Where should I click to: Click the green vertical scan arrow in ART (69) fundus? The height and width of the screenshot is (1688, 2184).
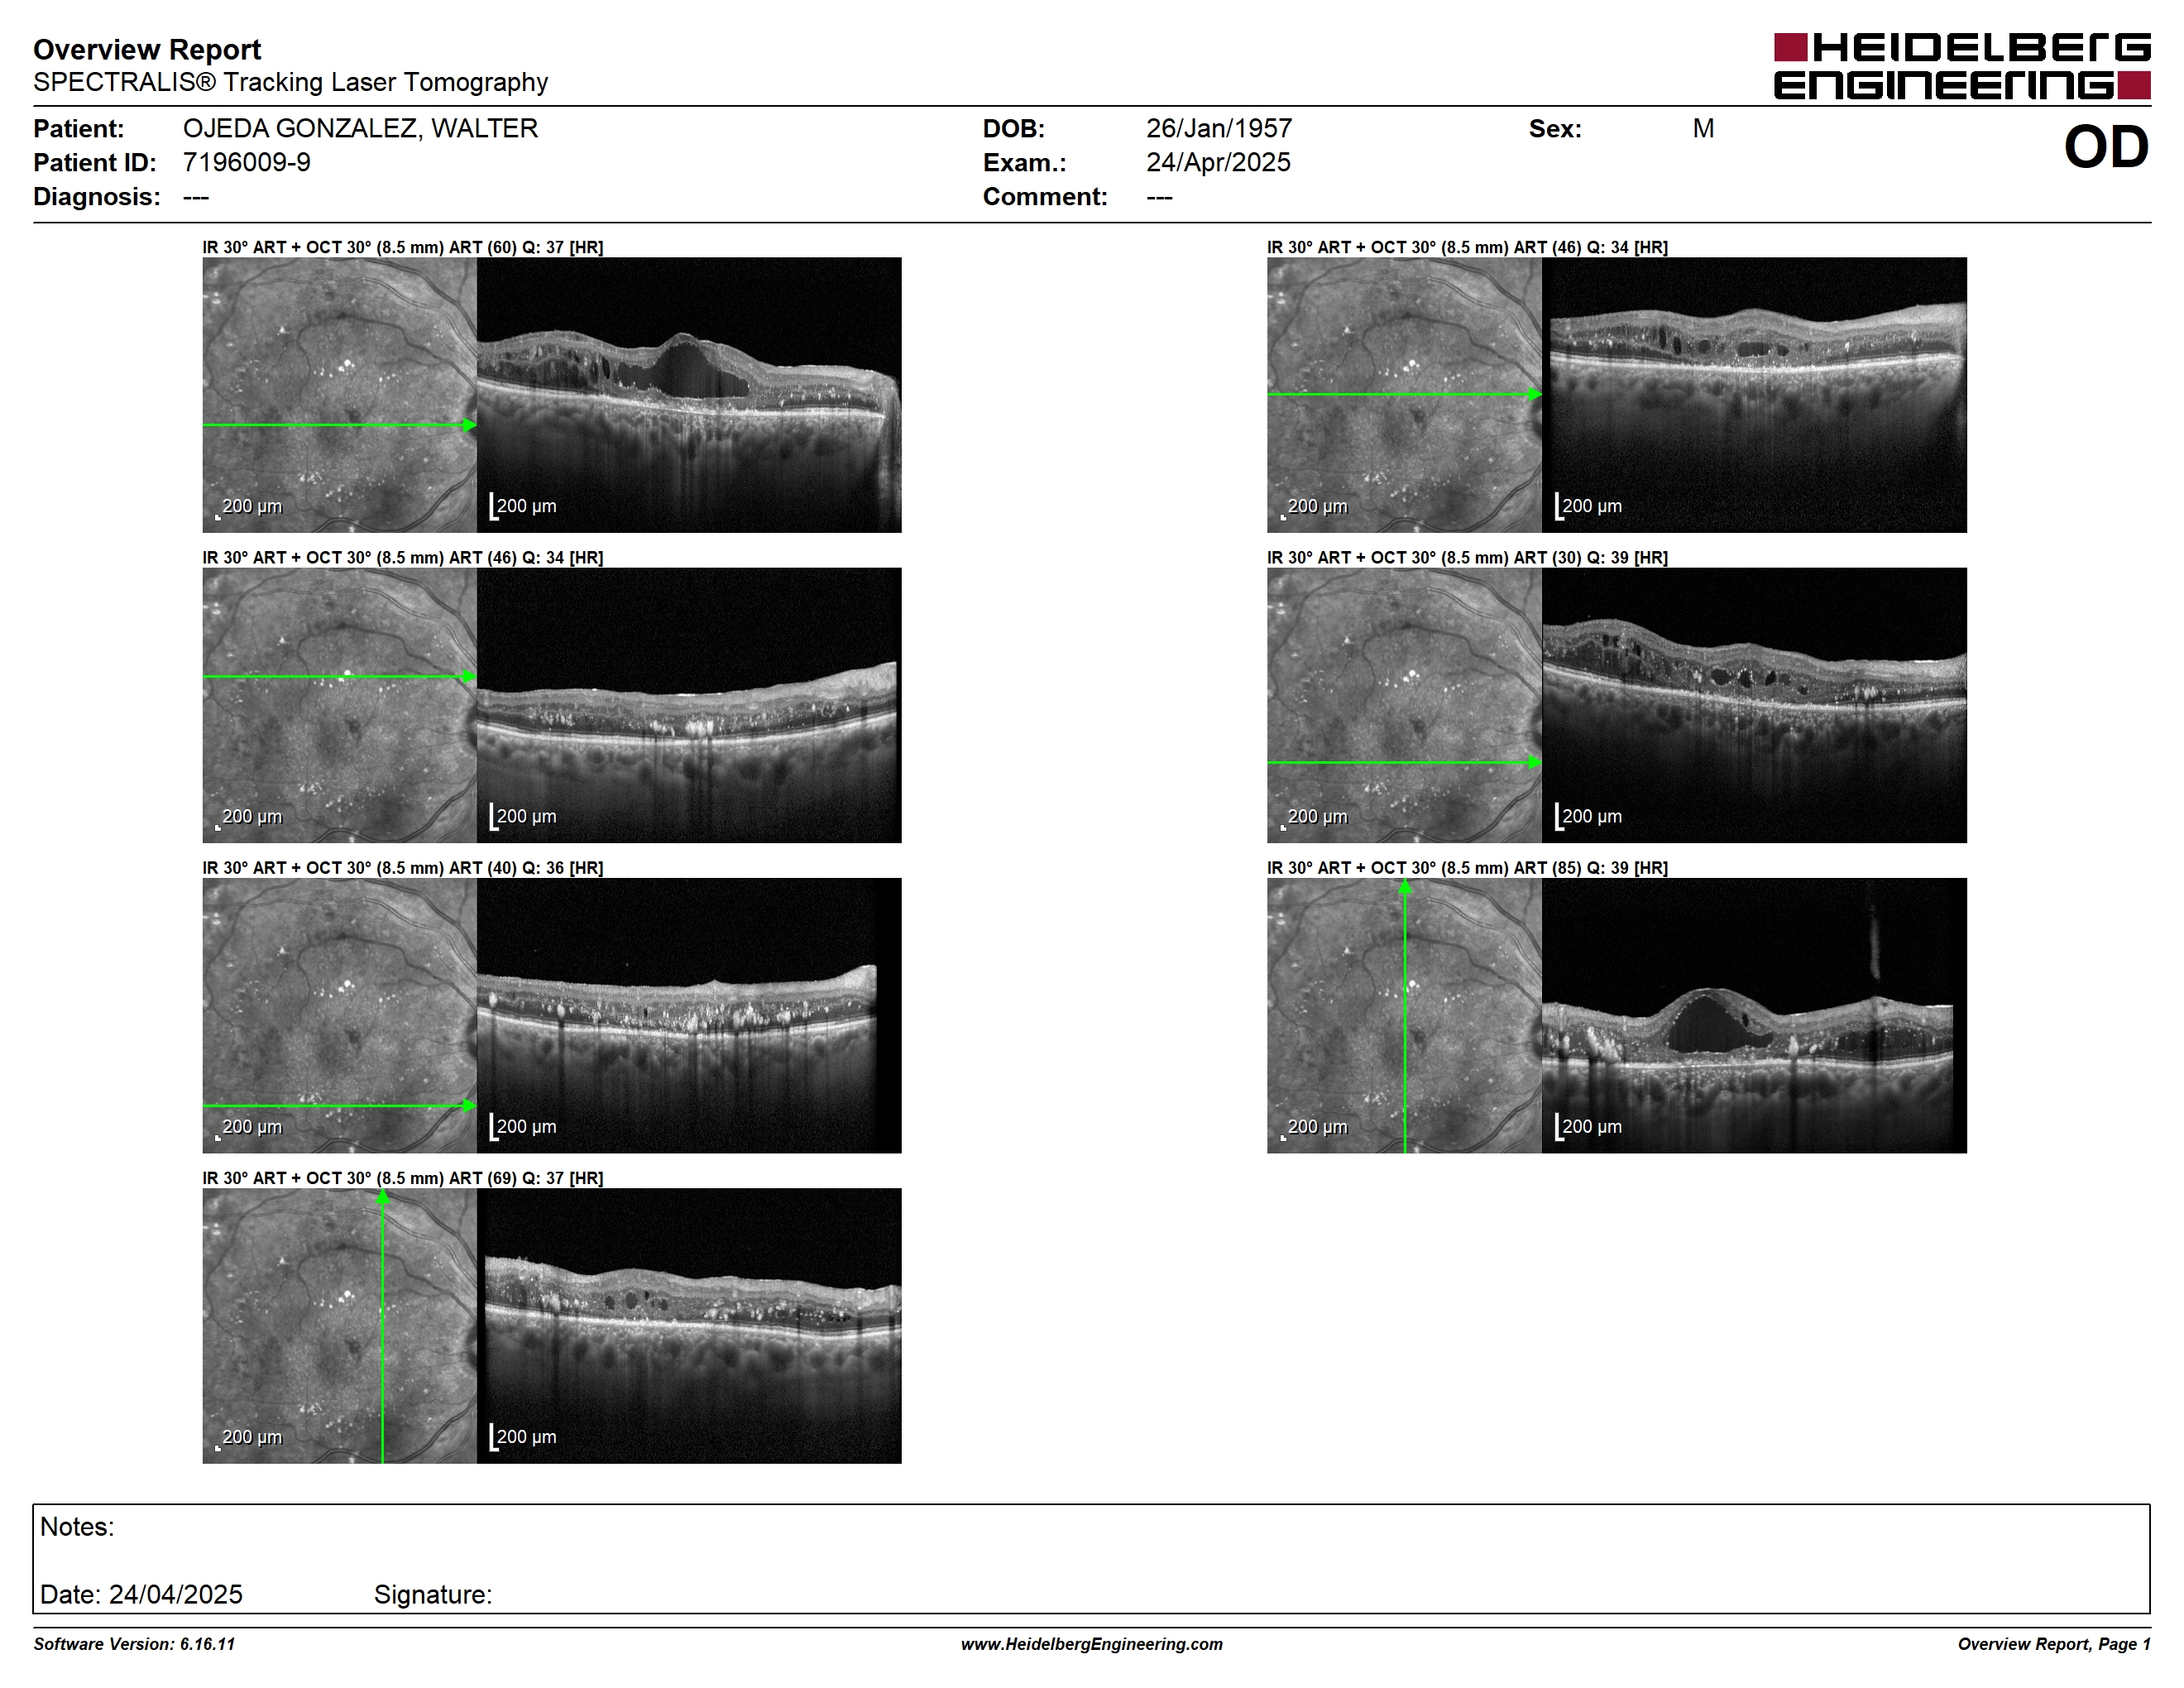382,1326
